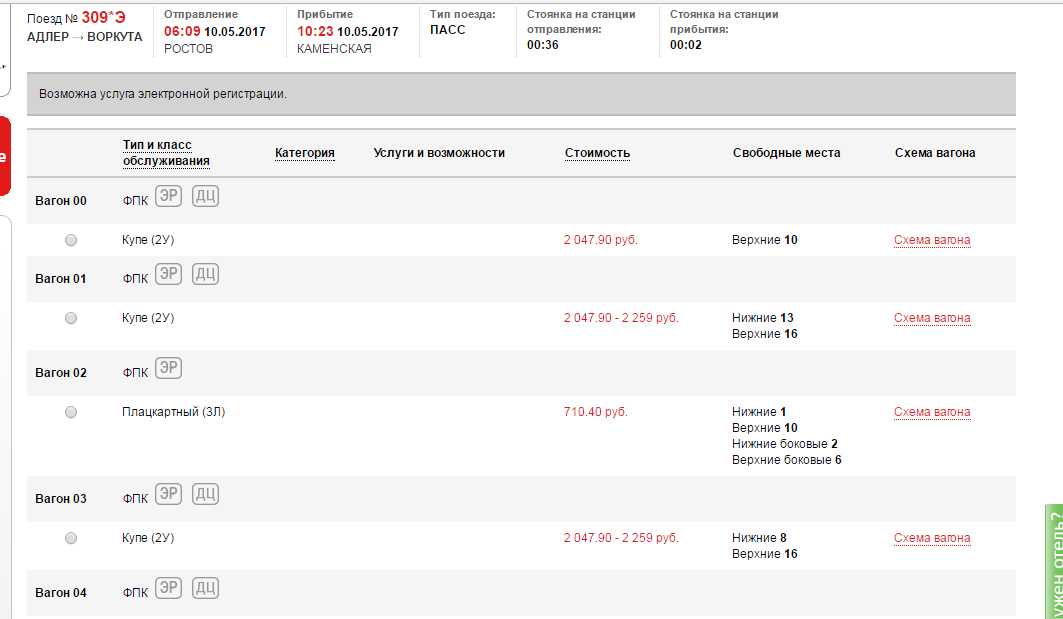Click the Стоимость column header
This screenshot has width=1063, height=619.
[597, 153]
